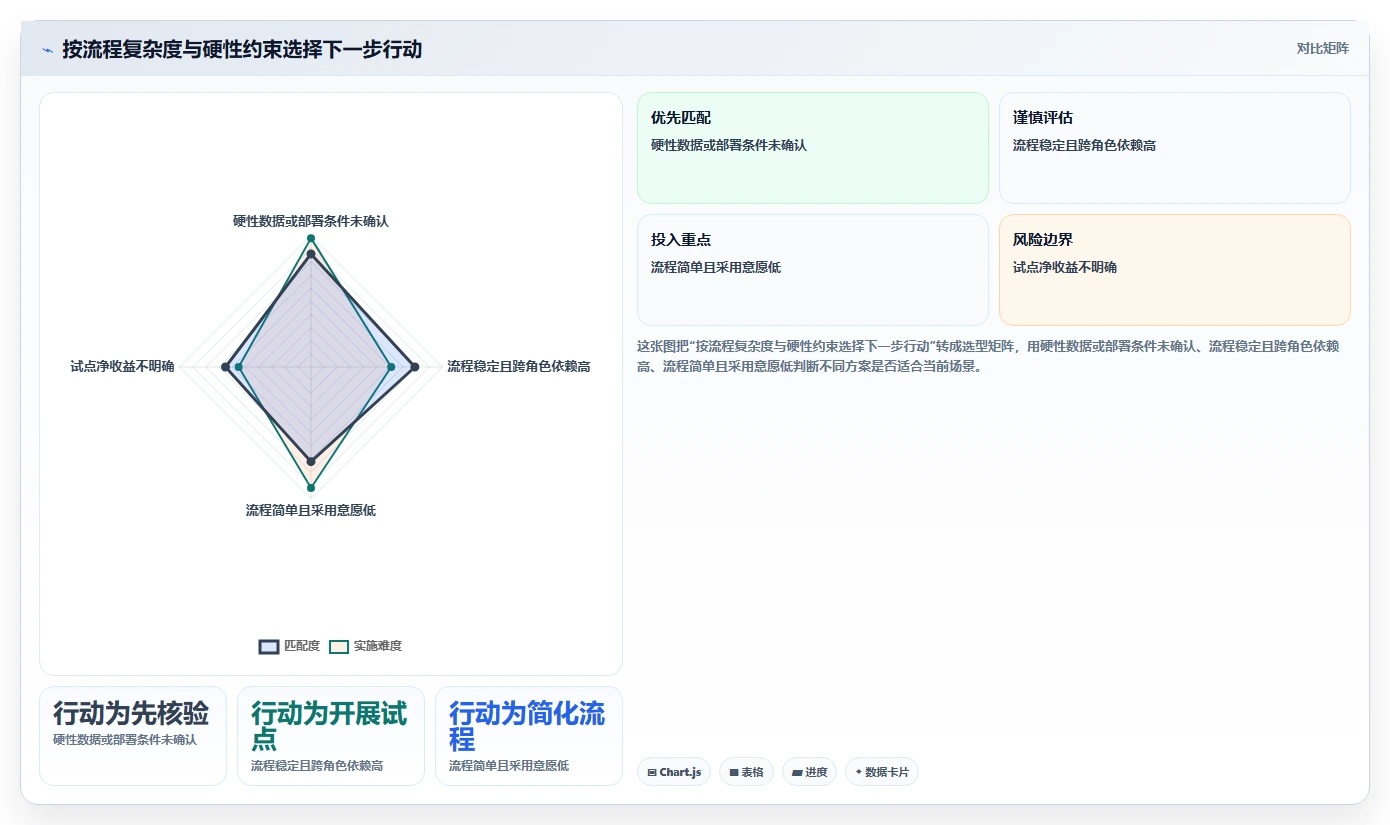1390x825 pixels.
Task: Open the 投入重点 card
Action: pyautogui.click(x=813, y=270)
